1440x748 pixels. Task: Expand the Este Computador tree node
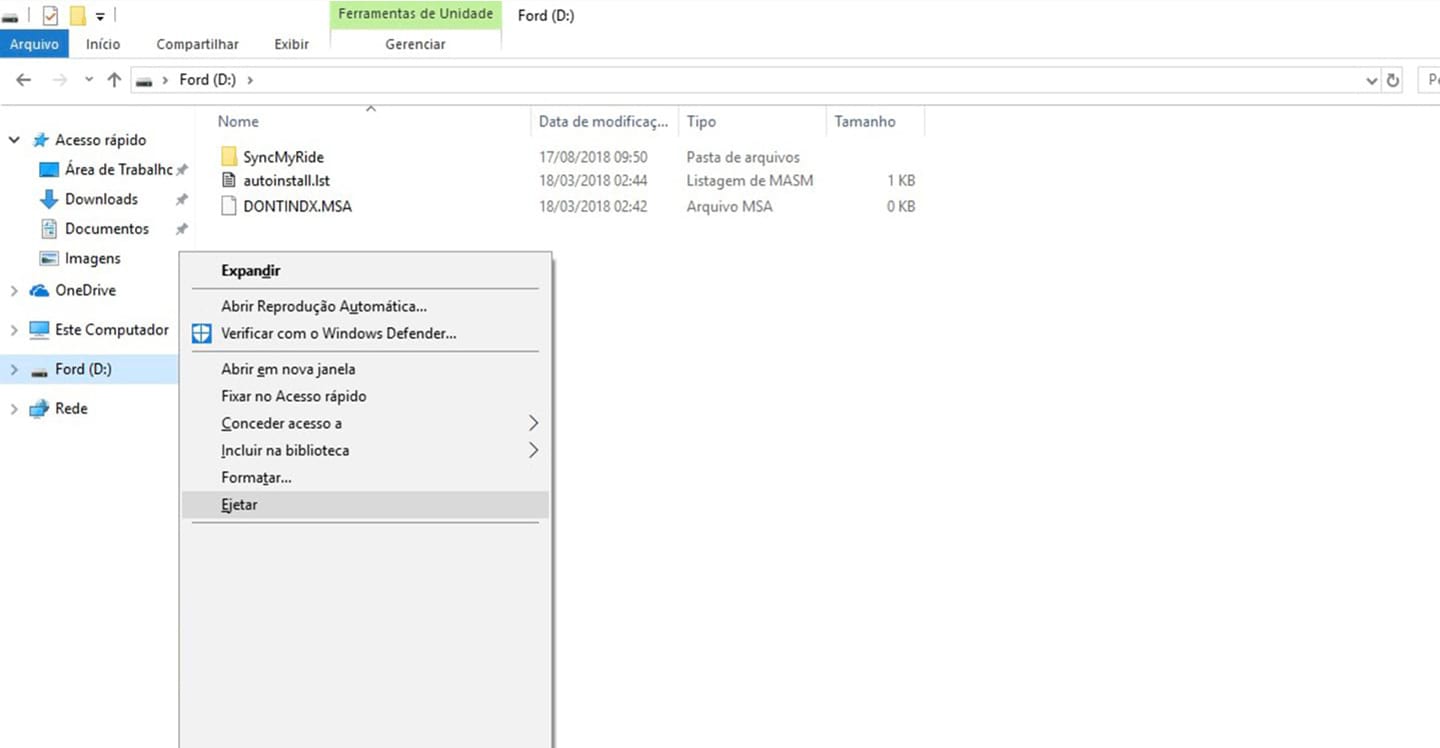tap(14, 330)
